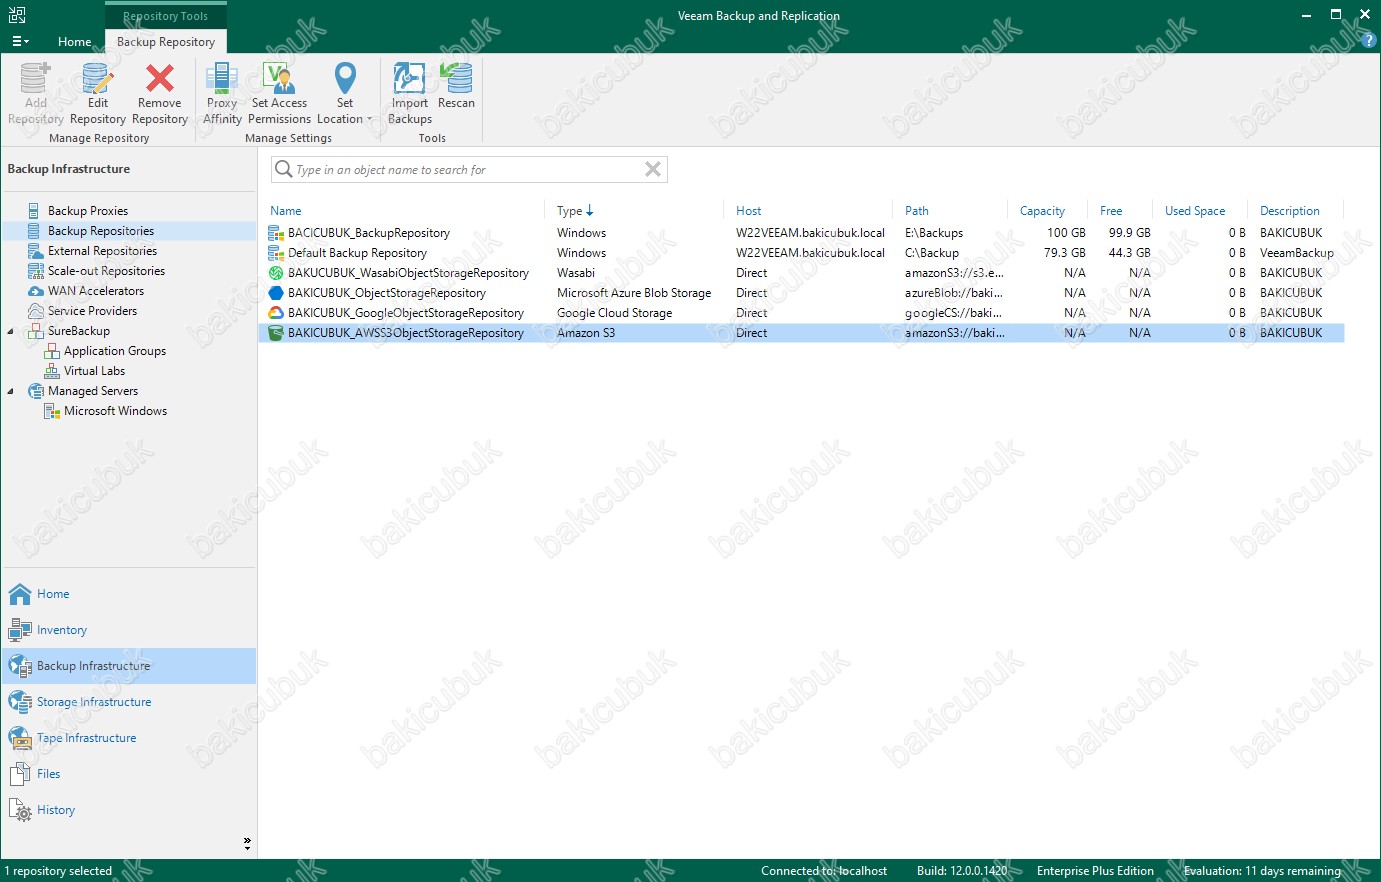
Task: Select Application Groups under SureBackup
Action: point(115,351)
